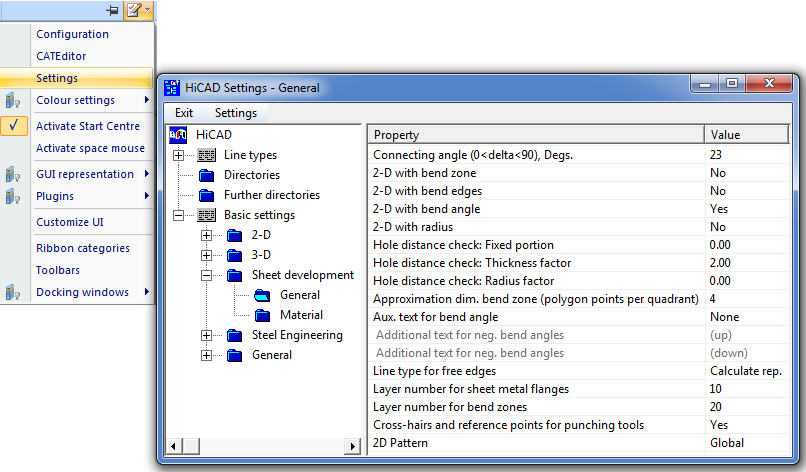Click the HiCAD Settings title bar app icon
The width and height of the screenshot is (806, 472).
[172, 88]
